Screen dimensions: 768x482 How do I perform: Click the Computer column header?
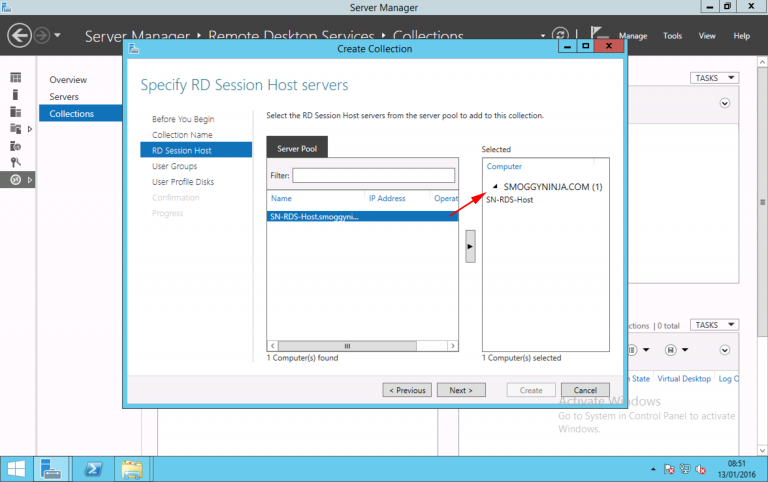click(x=504, y=166)
